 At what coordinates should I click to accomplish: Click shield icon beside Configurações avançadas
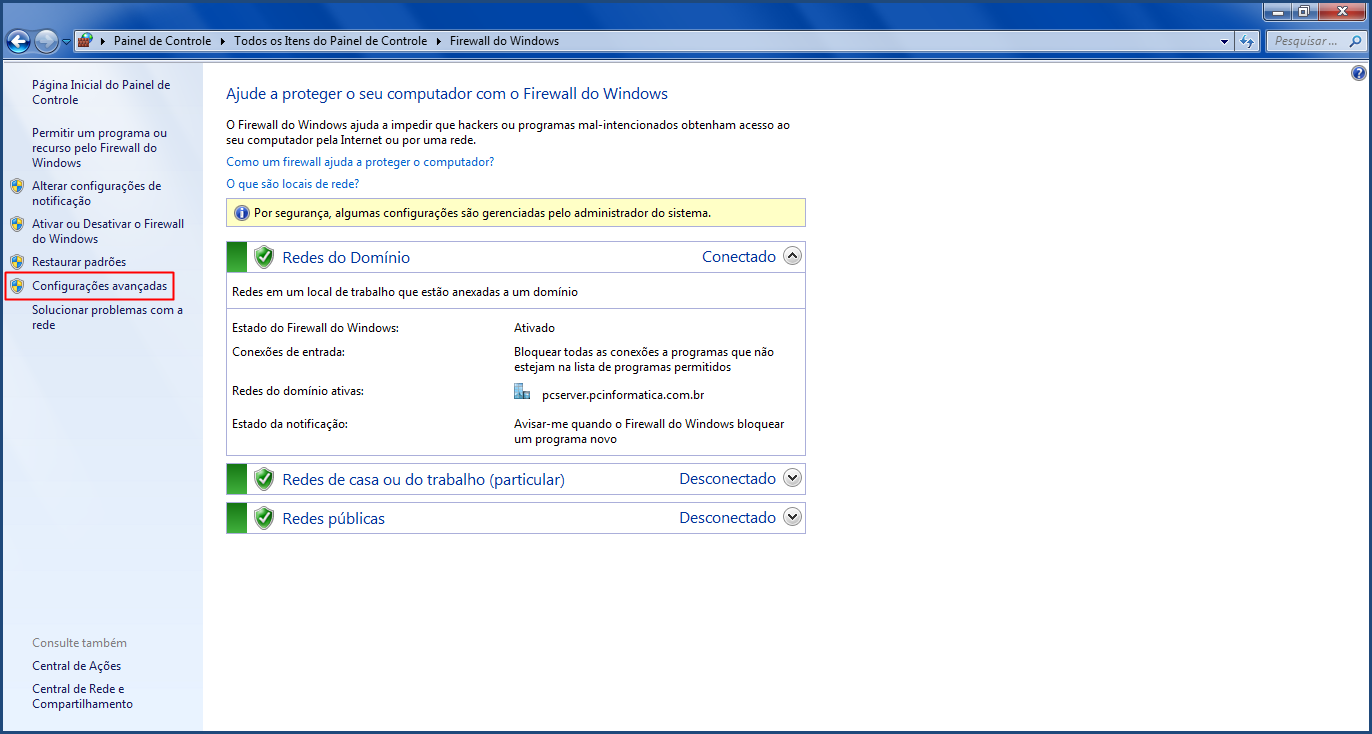(x=17, y=286)
